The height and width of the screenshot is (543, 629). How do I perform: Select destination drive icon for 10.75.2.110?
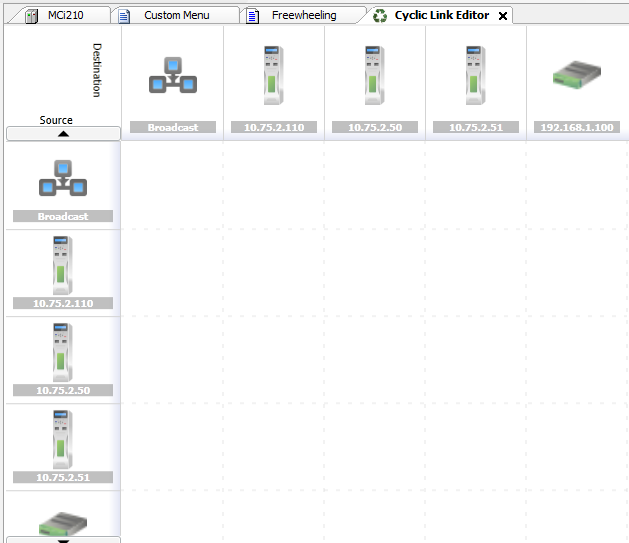tap(274, 75)
